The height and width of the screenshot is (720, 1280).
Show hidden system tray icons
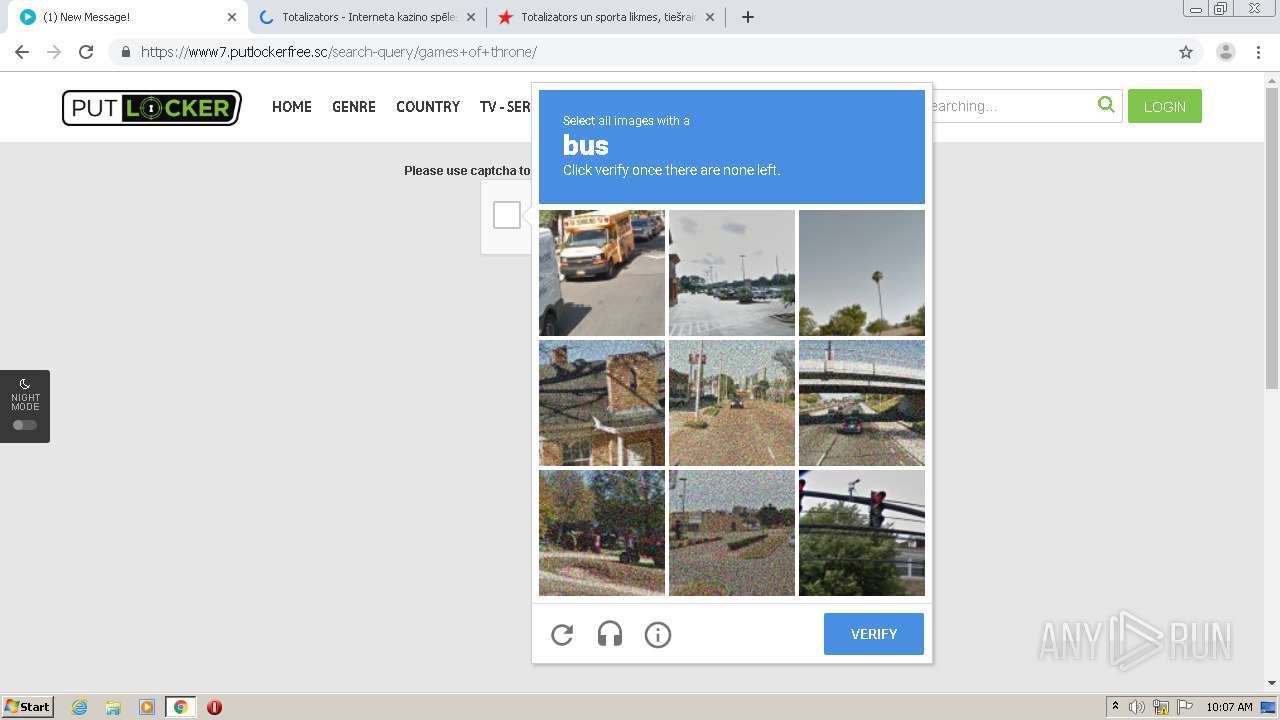(x=1115, y=707)
